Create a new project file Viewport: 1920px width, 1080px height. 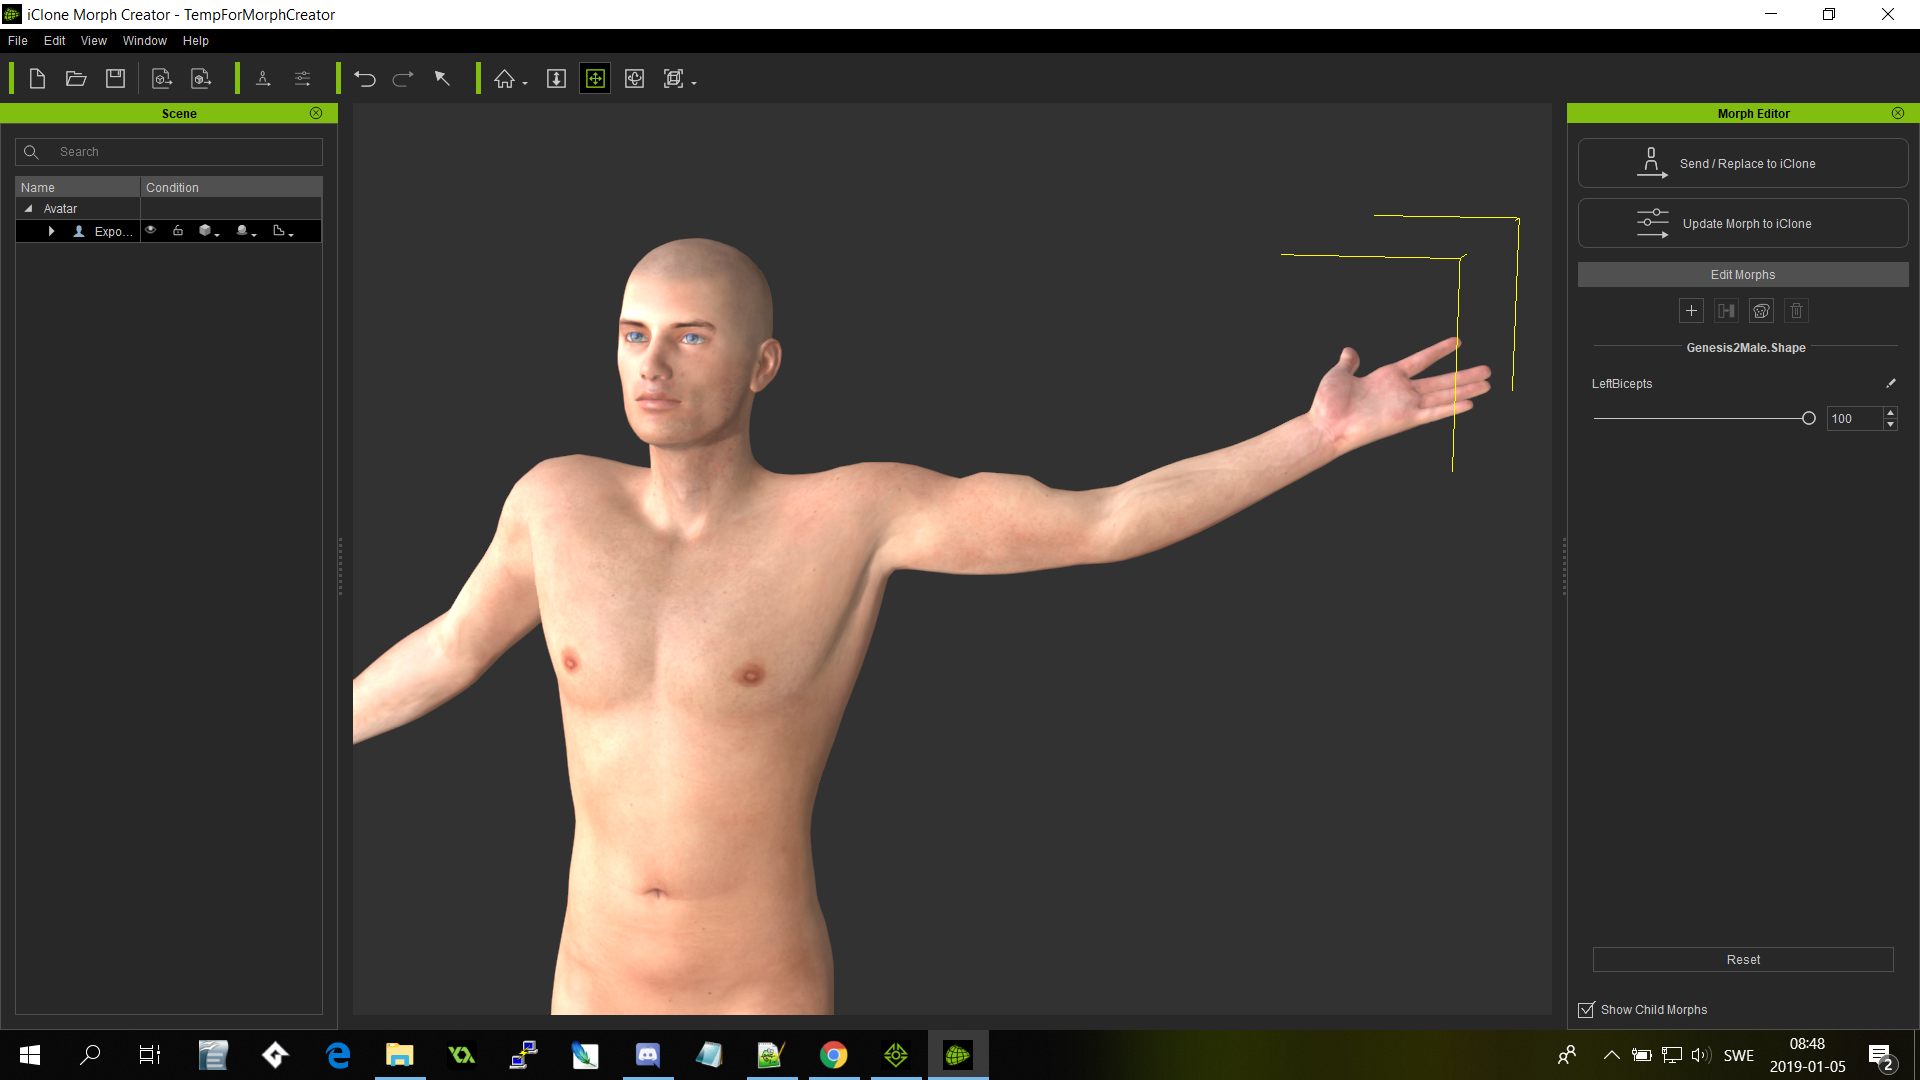[37, 79]
